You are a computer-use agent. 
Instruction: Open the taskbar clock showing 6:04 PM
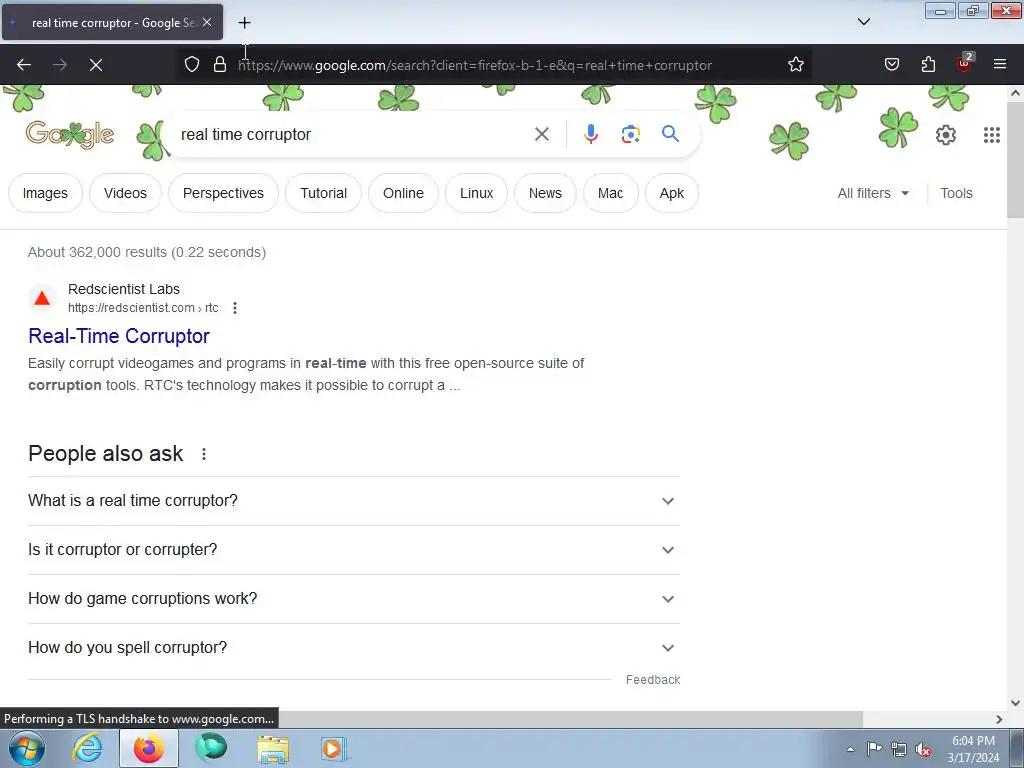click(973, 749)
